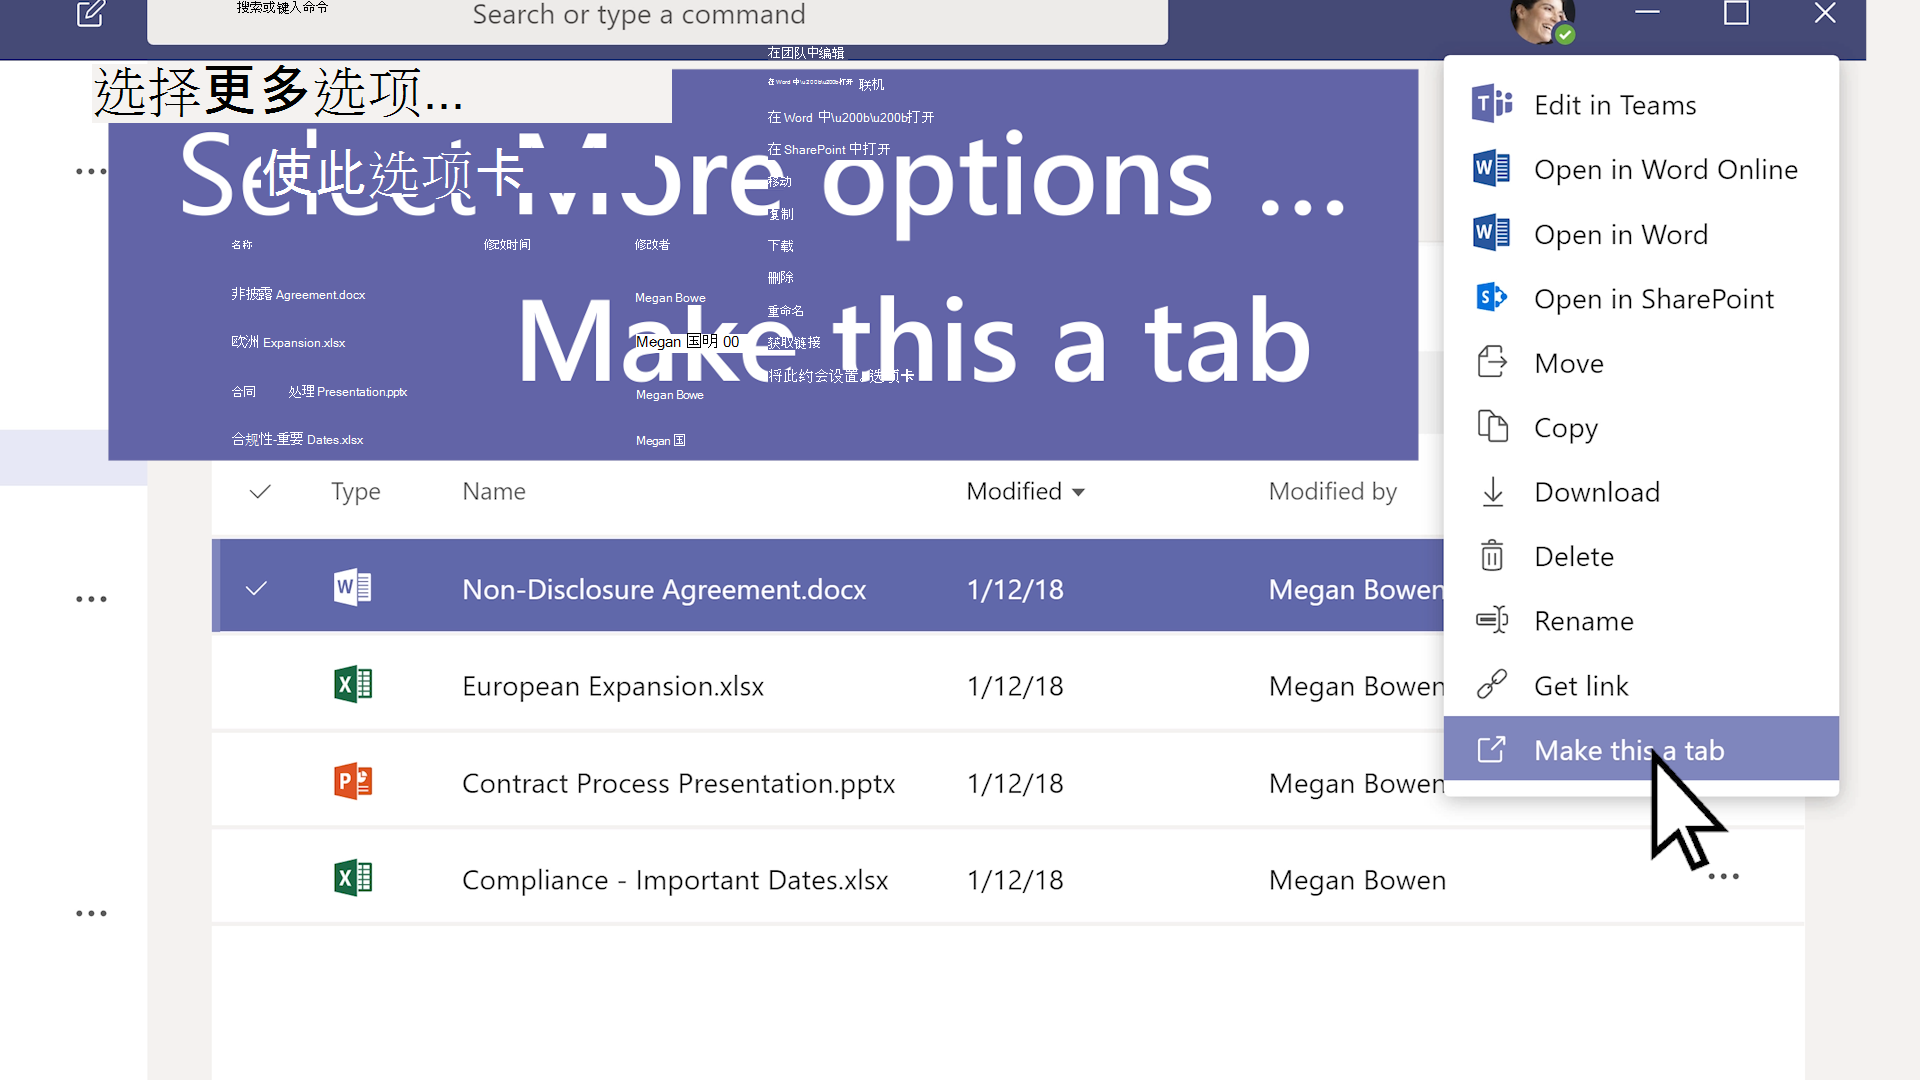Toggle checkbox for Non-Disclosure Agreement.docx
1920x1080 pixels.
258,588
